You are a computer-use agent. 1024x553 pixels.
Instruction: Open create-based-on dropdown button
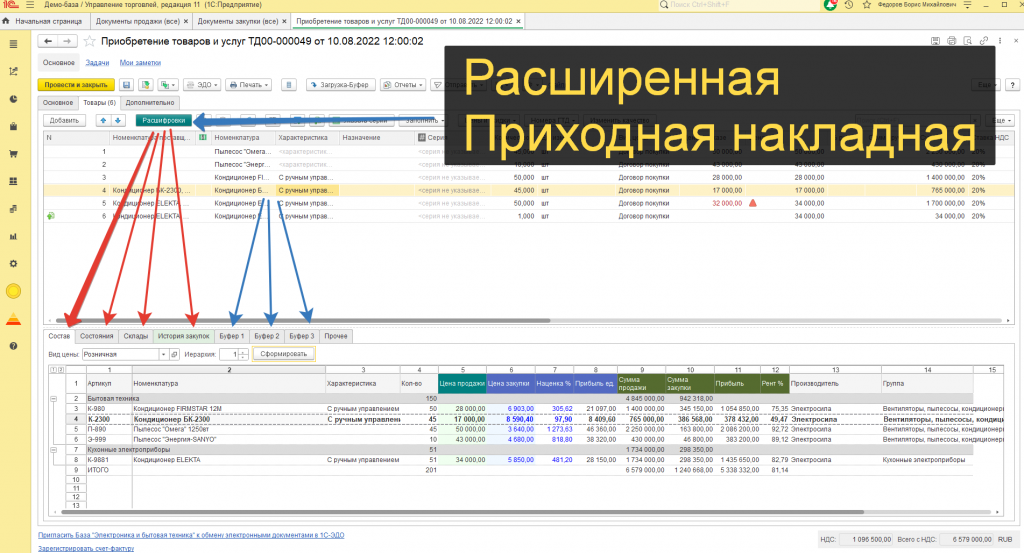[168, 85]
